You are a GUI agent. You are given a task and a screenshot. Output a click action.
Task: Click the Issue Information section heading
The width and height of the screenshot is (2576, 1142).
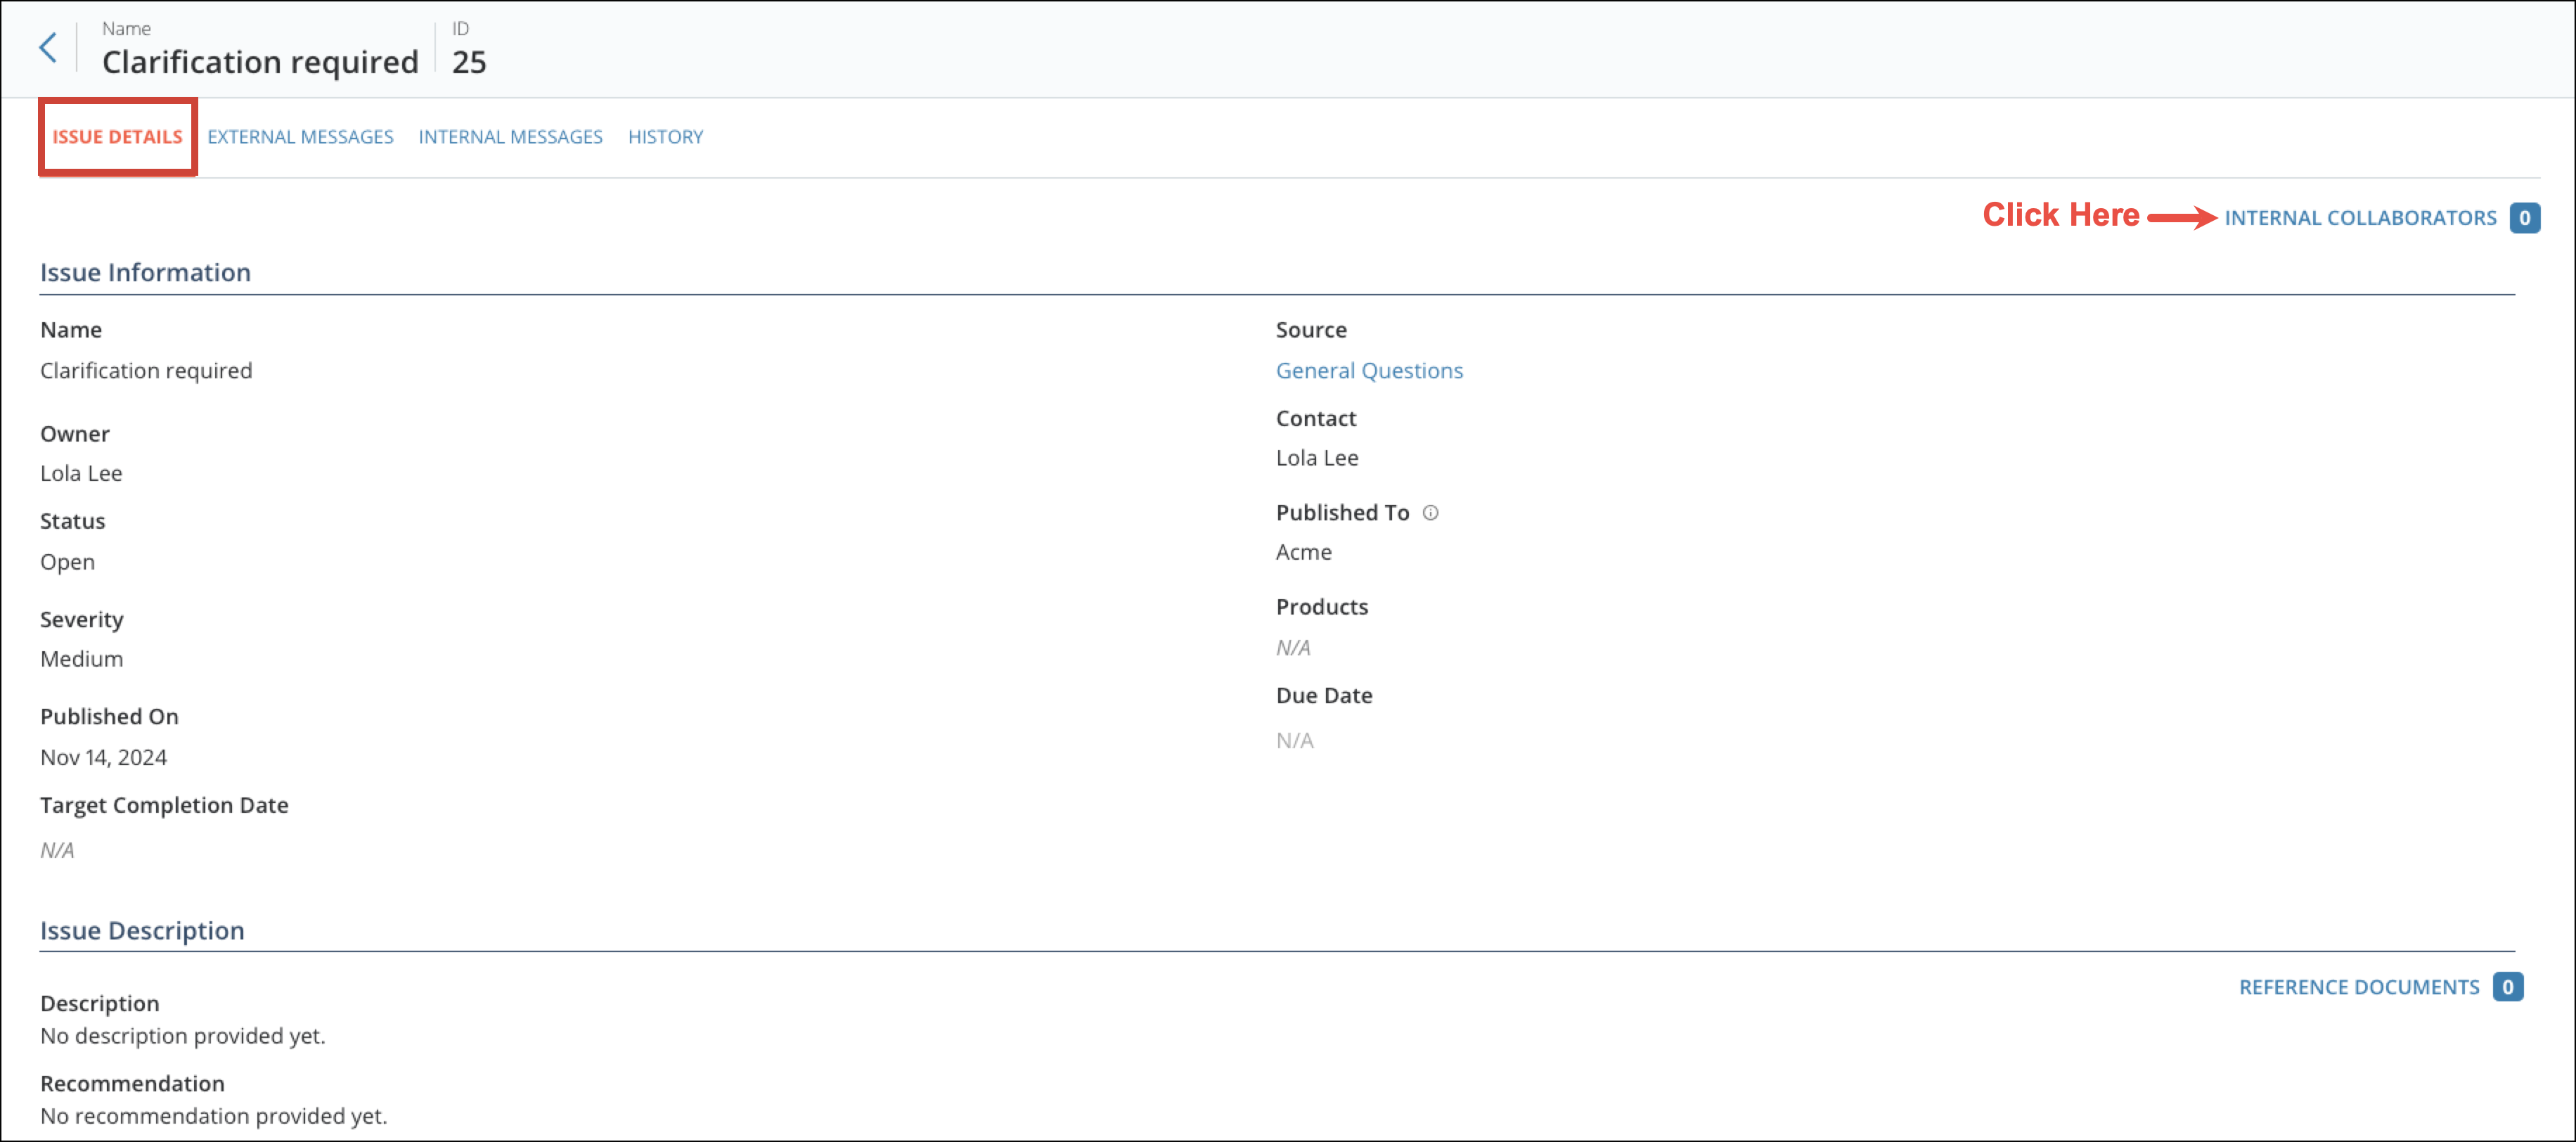pos(145,273)
